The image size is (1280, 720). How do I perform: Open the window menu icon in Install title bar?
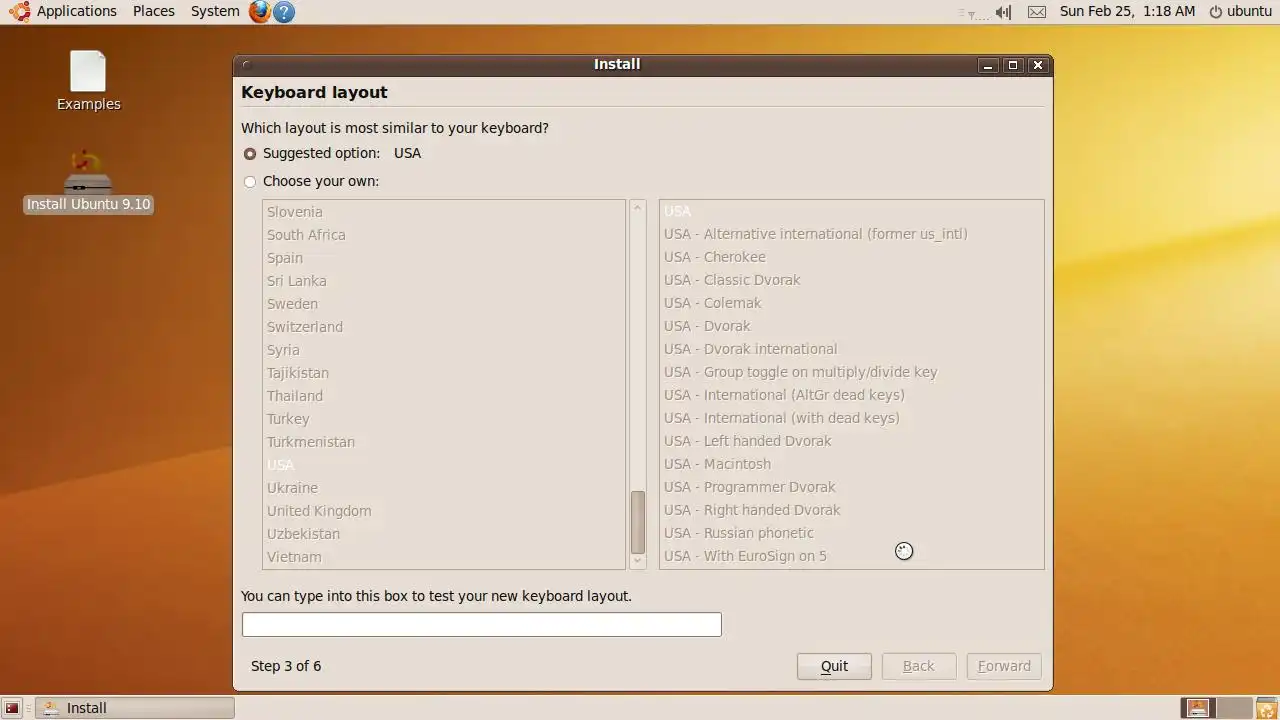coord(246,65)
